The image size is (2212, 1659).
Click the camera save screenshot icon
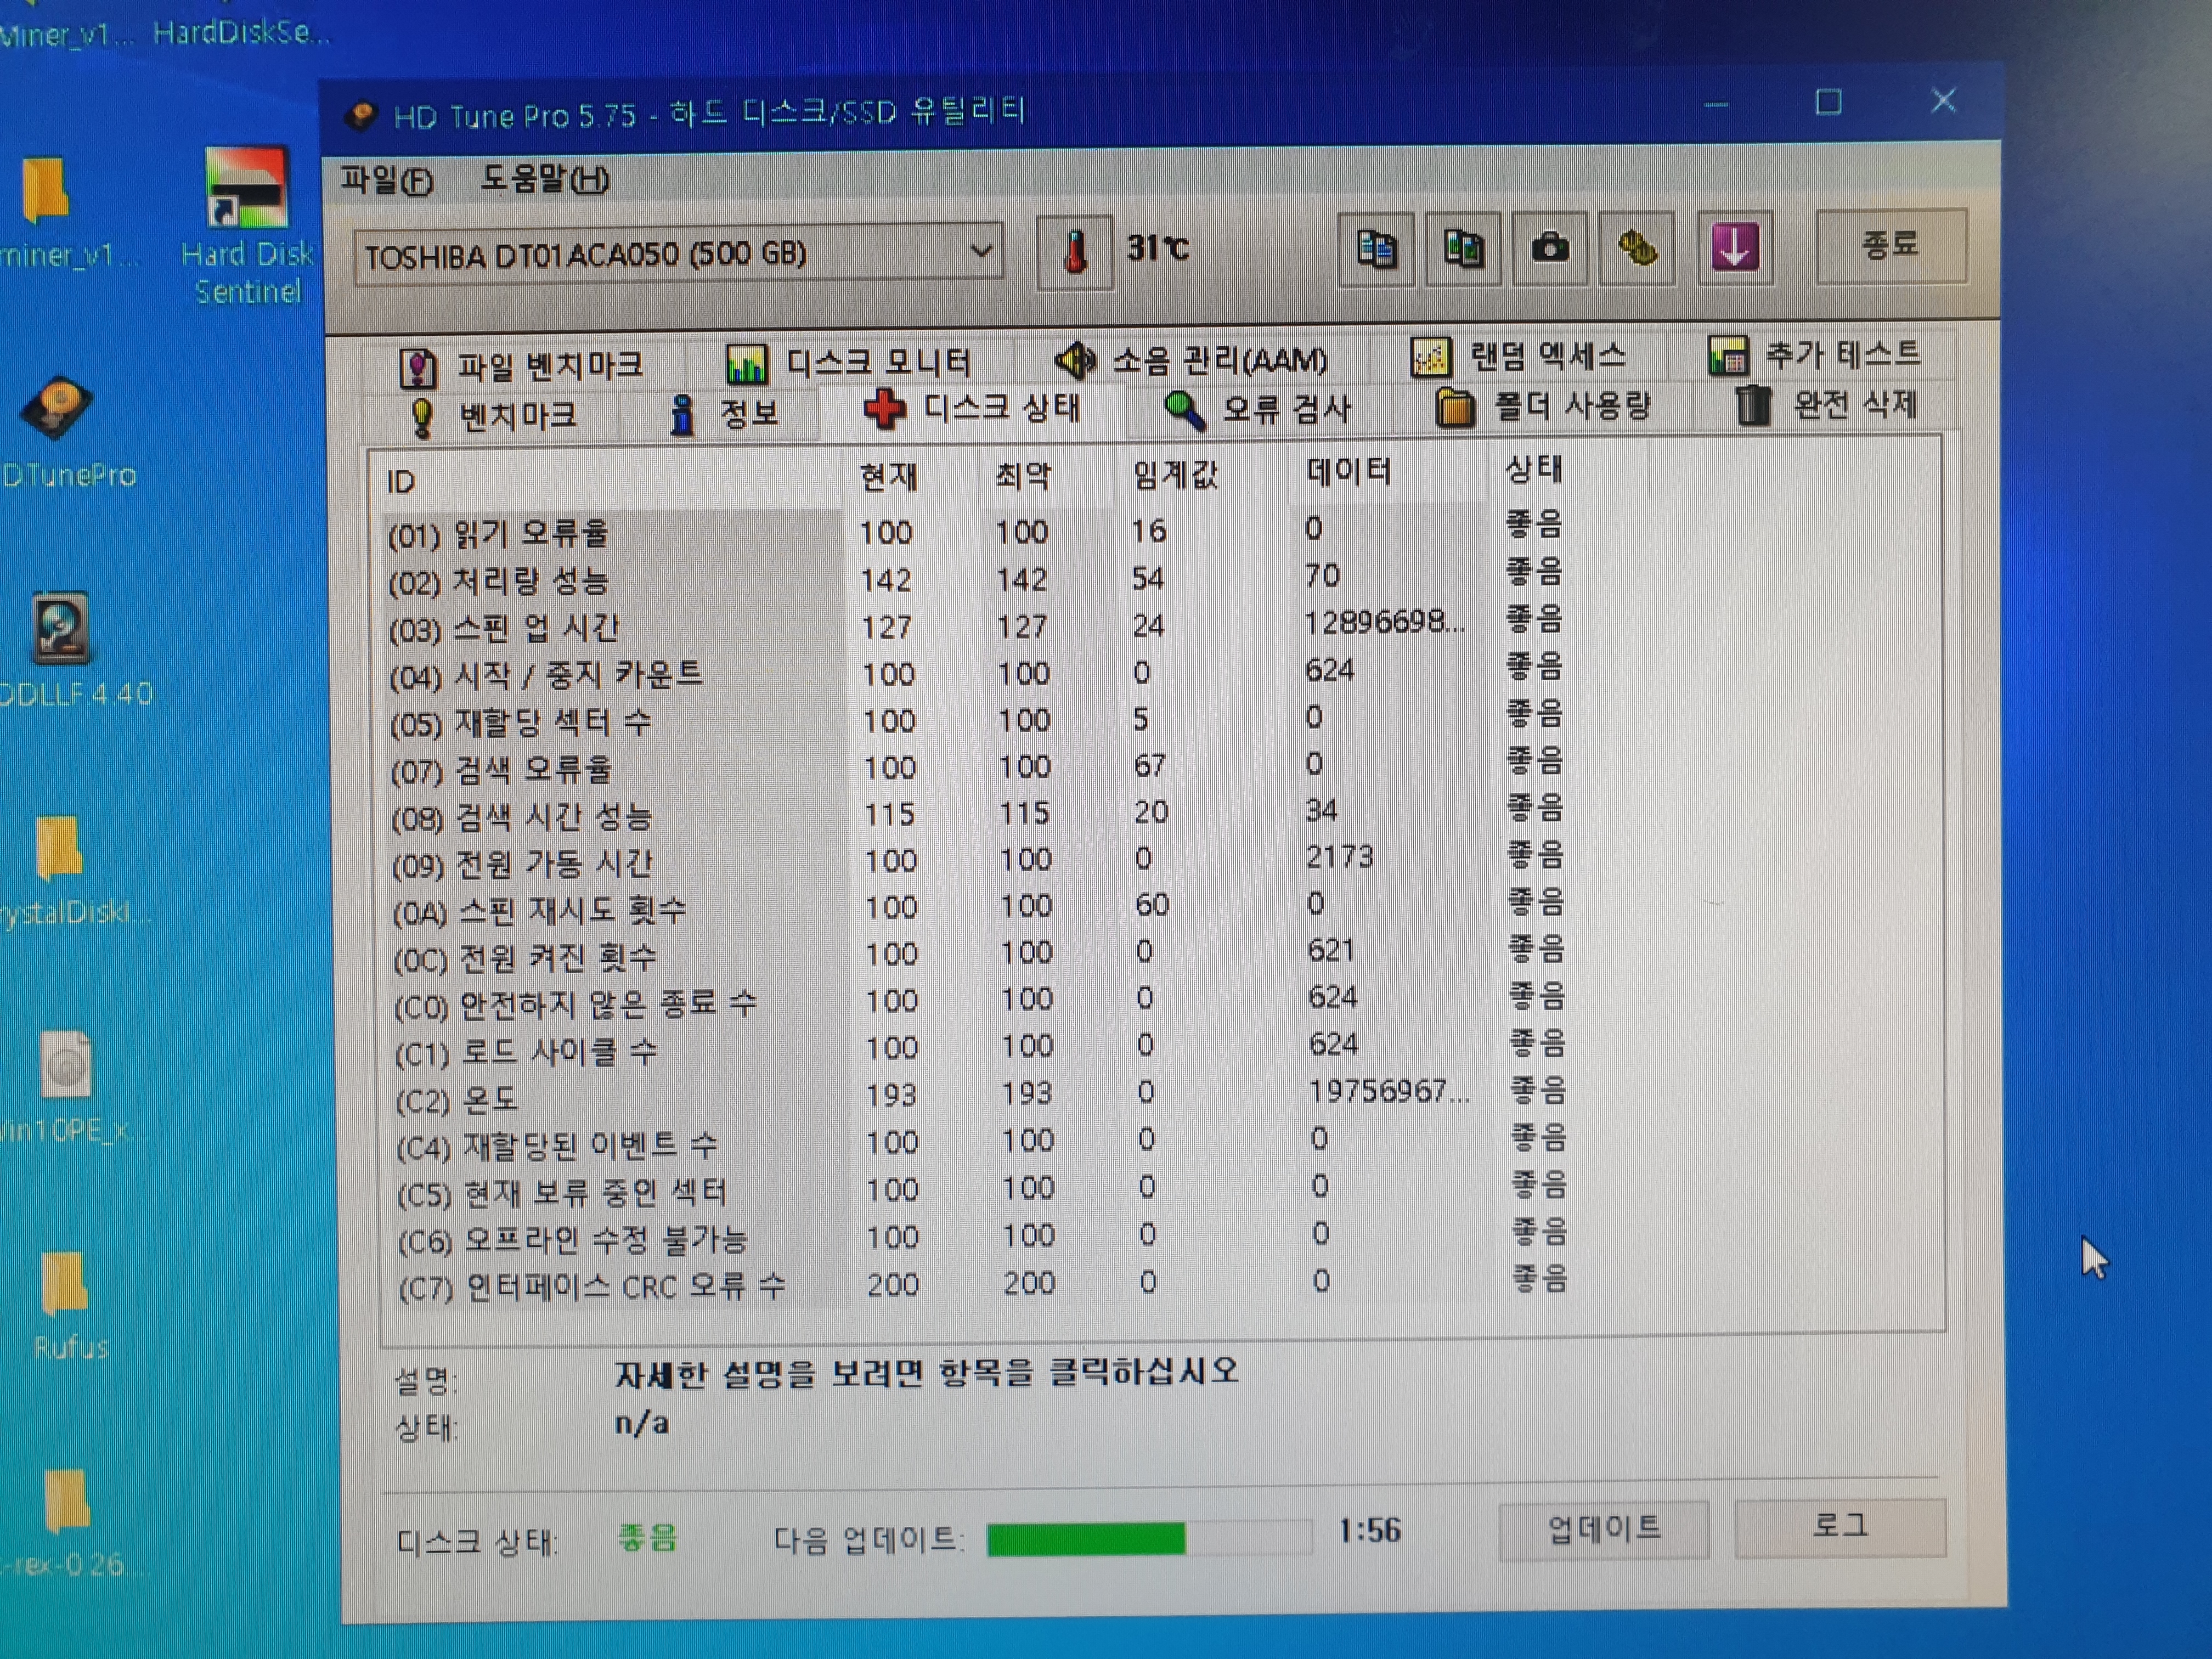(1550, 247)
